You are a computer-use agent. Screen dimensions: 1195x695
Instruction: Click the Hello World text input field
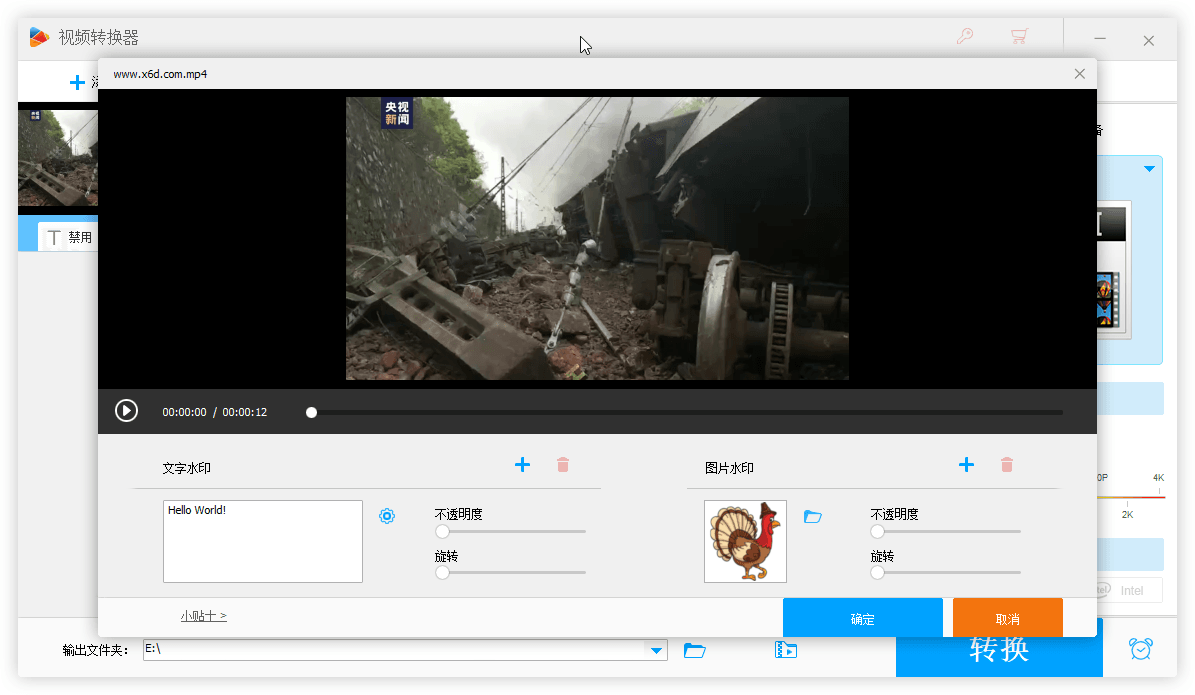pos(262,540)
